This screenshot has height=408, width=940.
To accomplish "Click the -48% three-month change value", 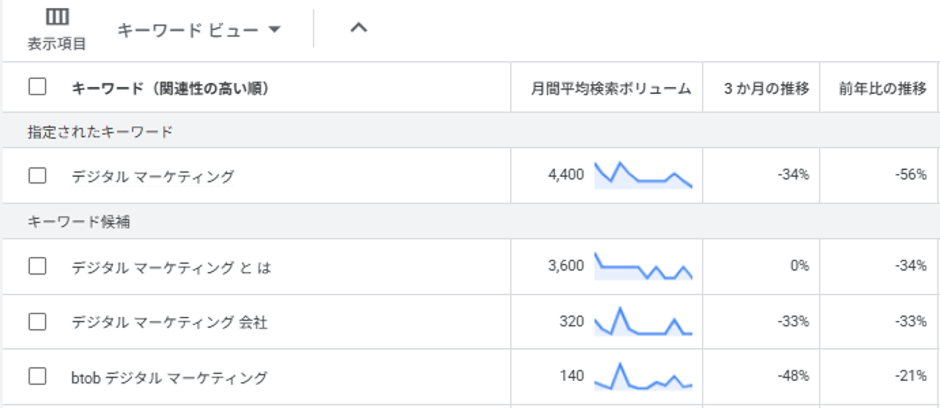I will pyautogui.click(x=794, y=376).
